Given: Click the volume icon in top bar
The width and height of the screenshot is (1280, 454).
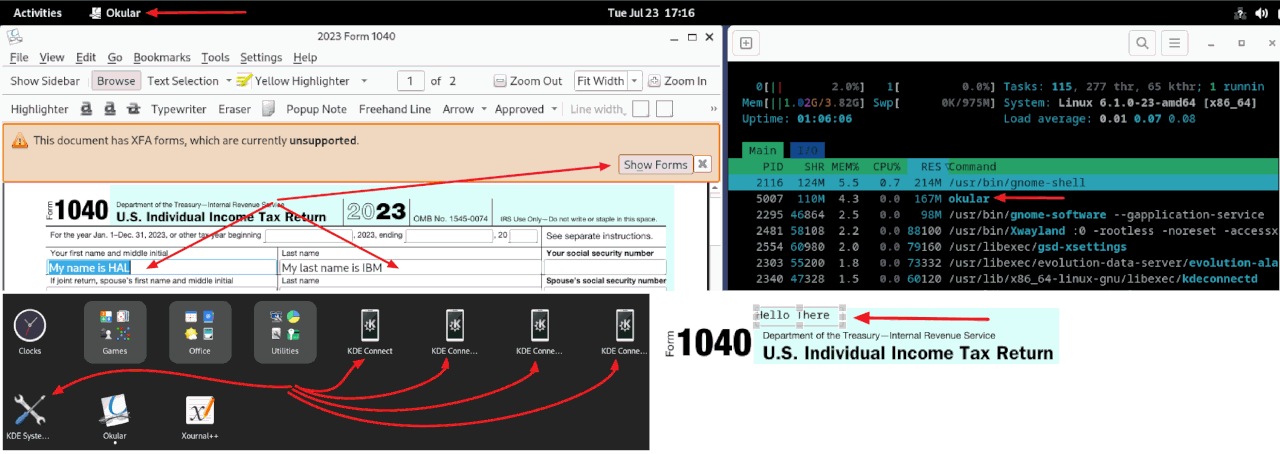Looking at the screenshot, I should tap(1260, 13).
